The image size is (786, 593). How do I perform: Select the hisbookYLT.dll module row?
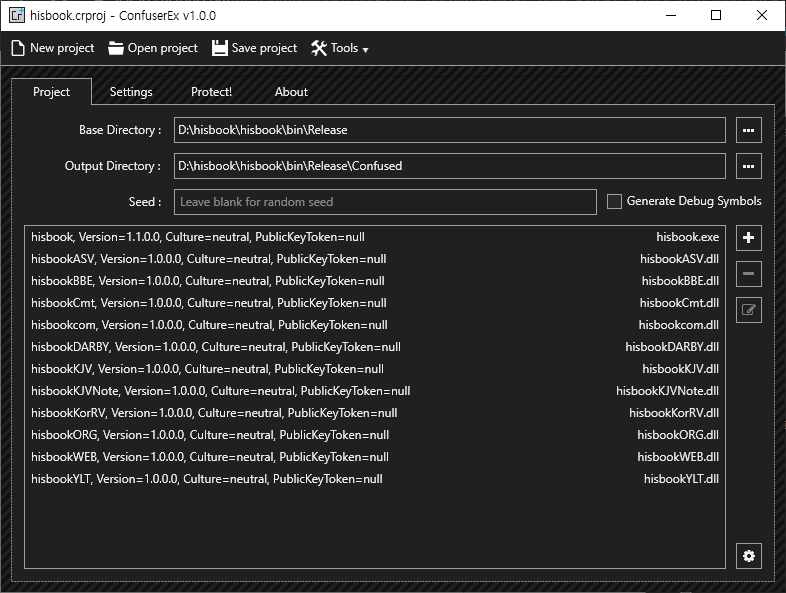[374, 479]
